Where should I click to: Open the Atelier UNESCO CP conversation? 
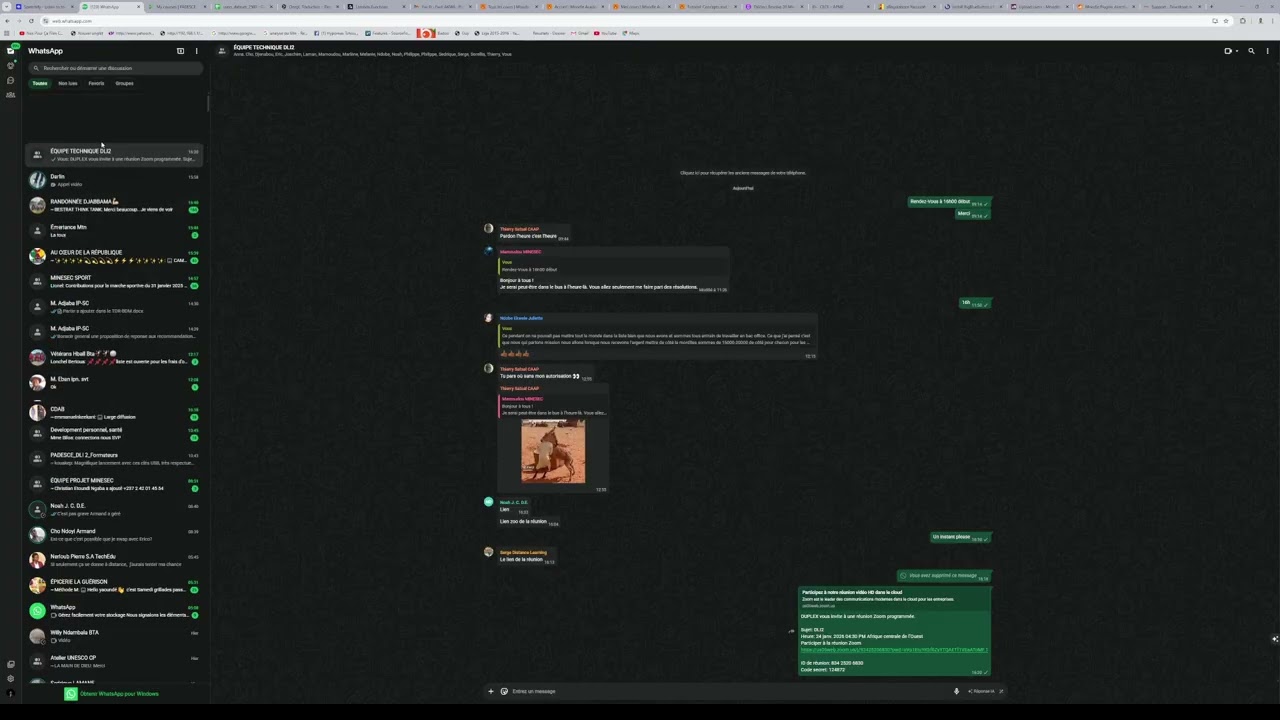[x=115, y=661]
